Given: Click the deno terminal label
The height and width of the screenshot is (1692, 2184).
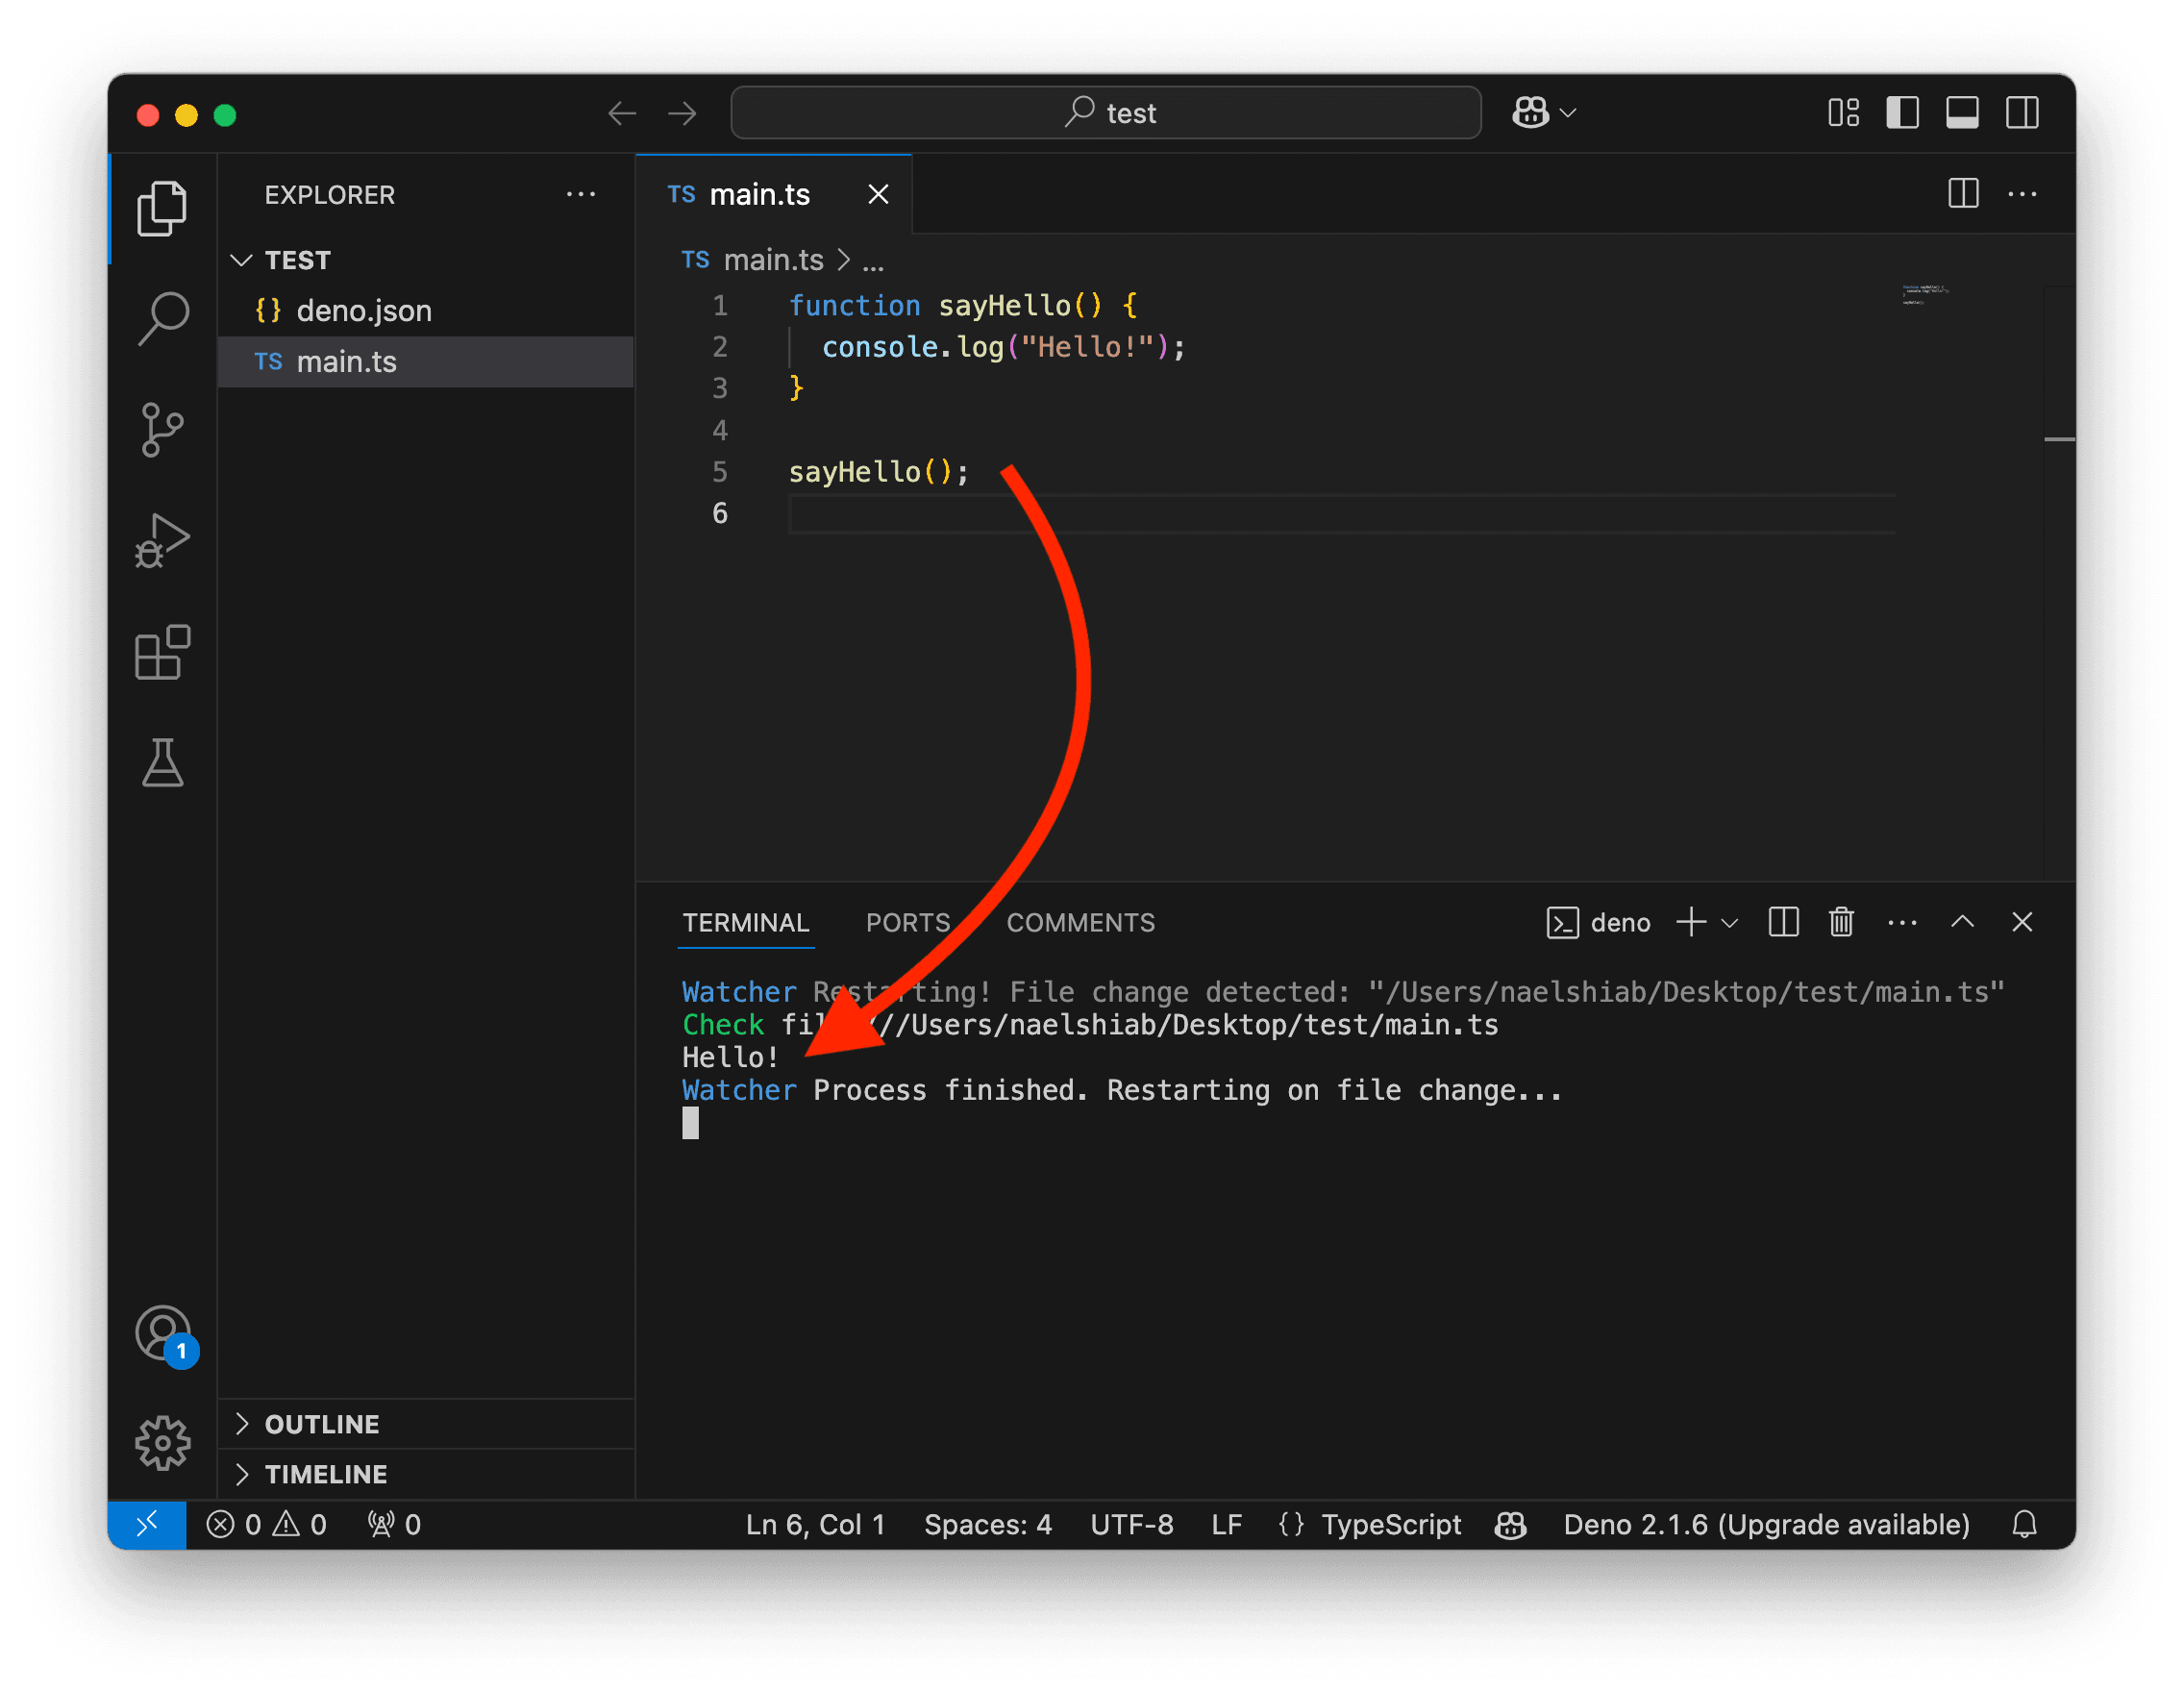Looking at the screenshot, I should click(x=1597, y=922).
